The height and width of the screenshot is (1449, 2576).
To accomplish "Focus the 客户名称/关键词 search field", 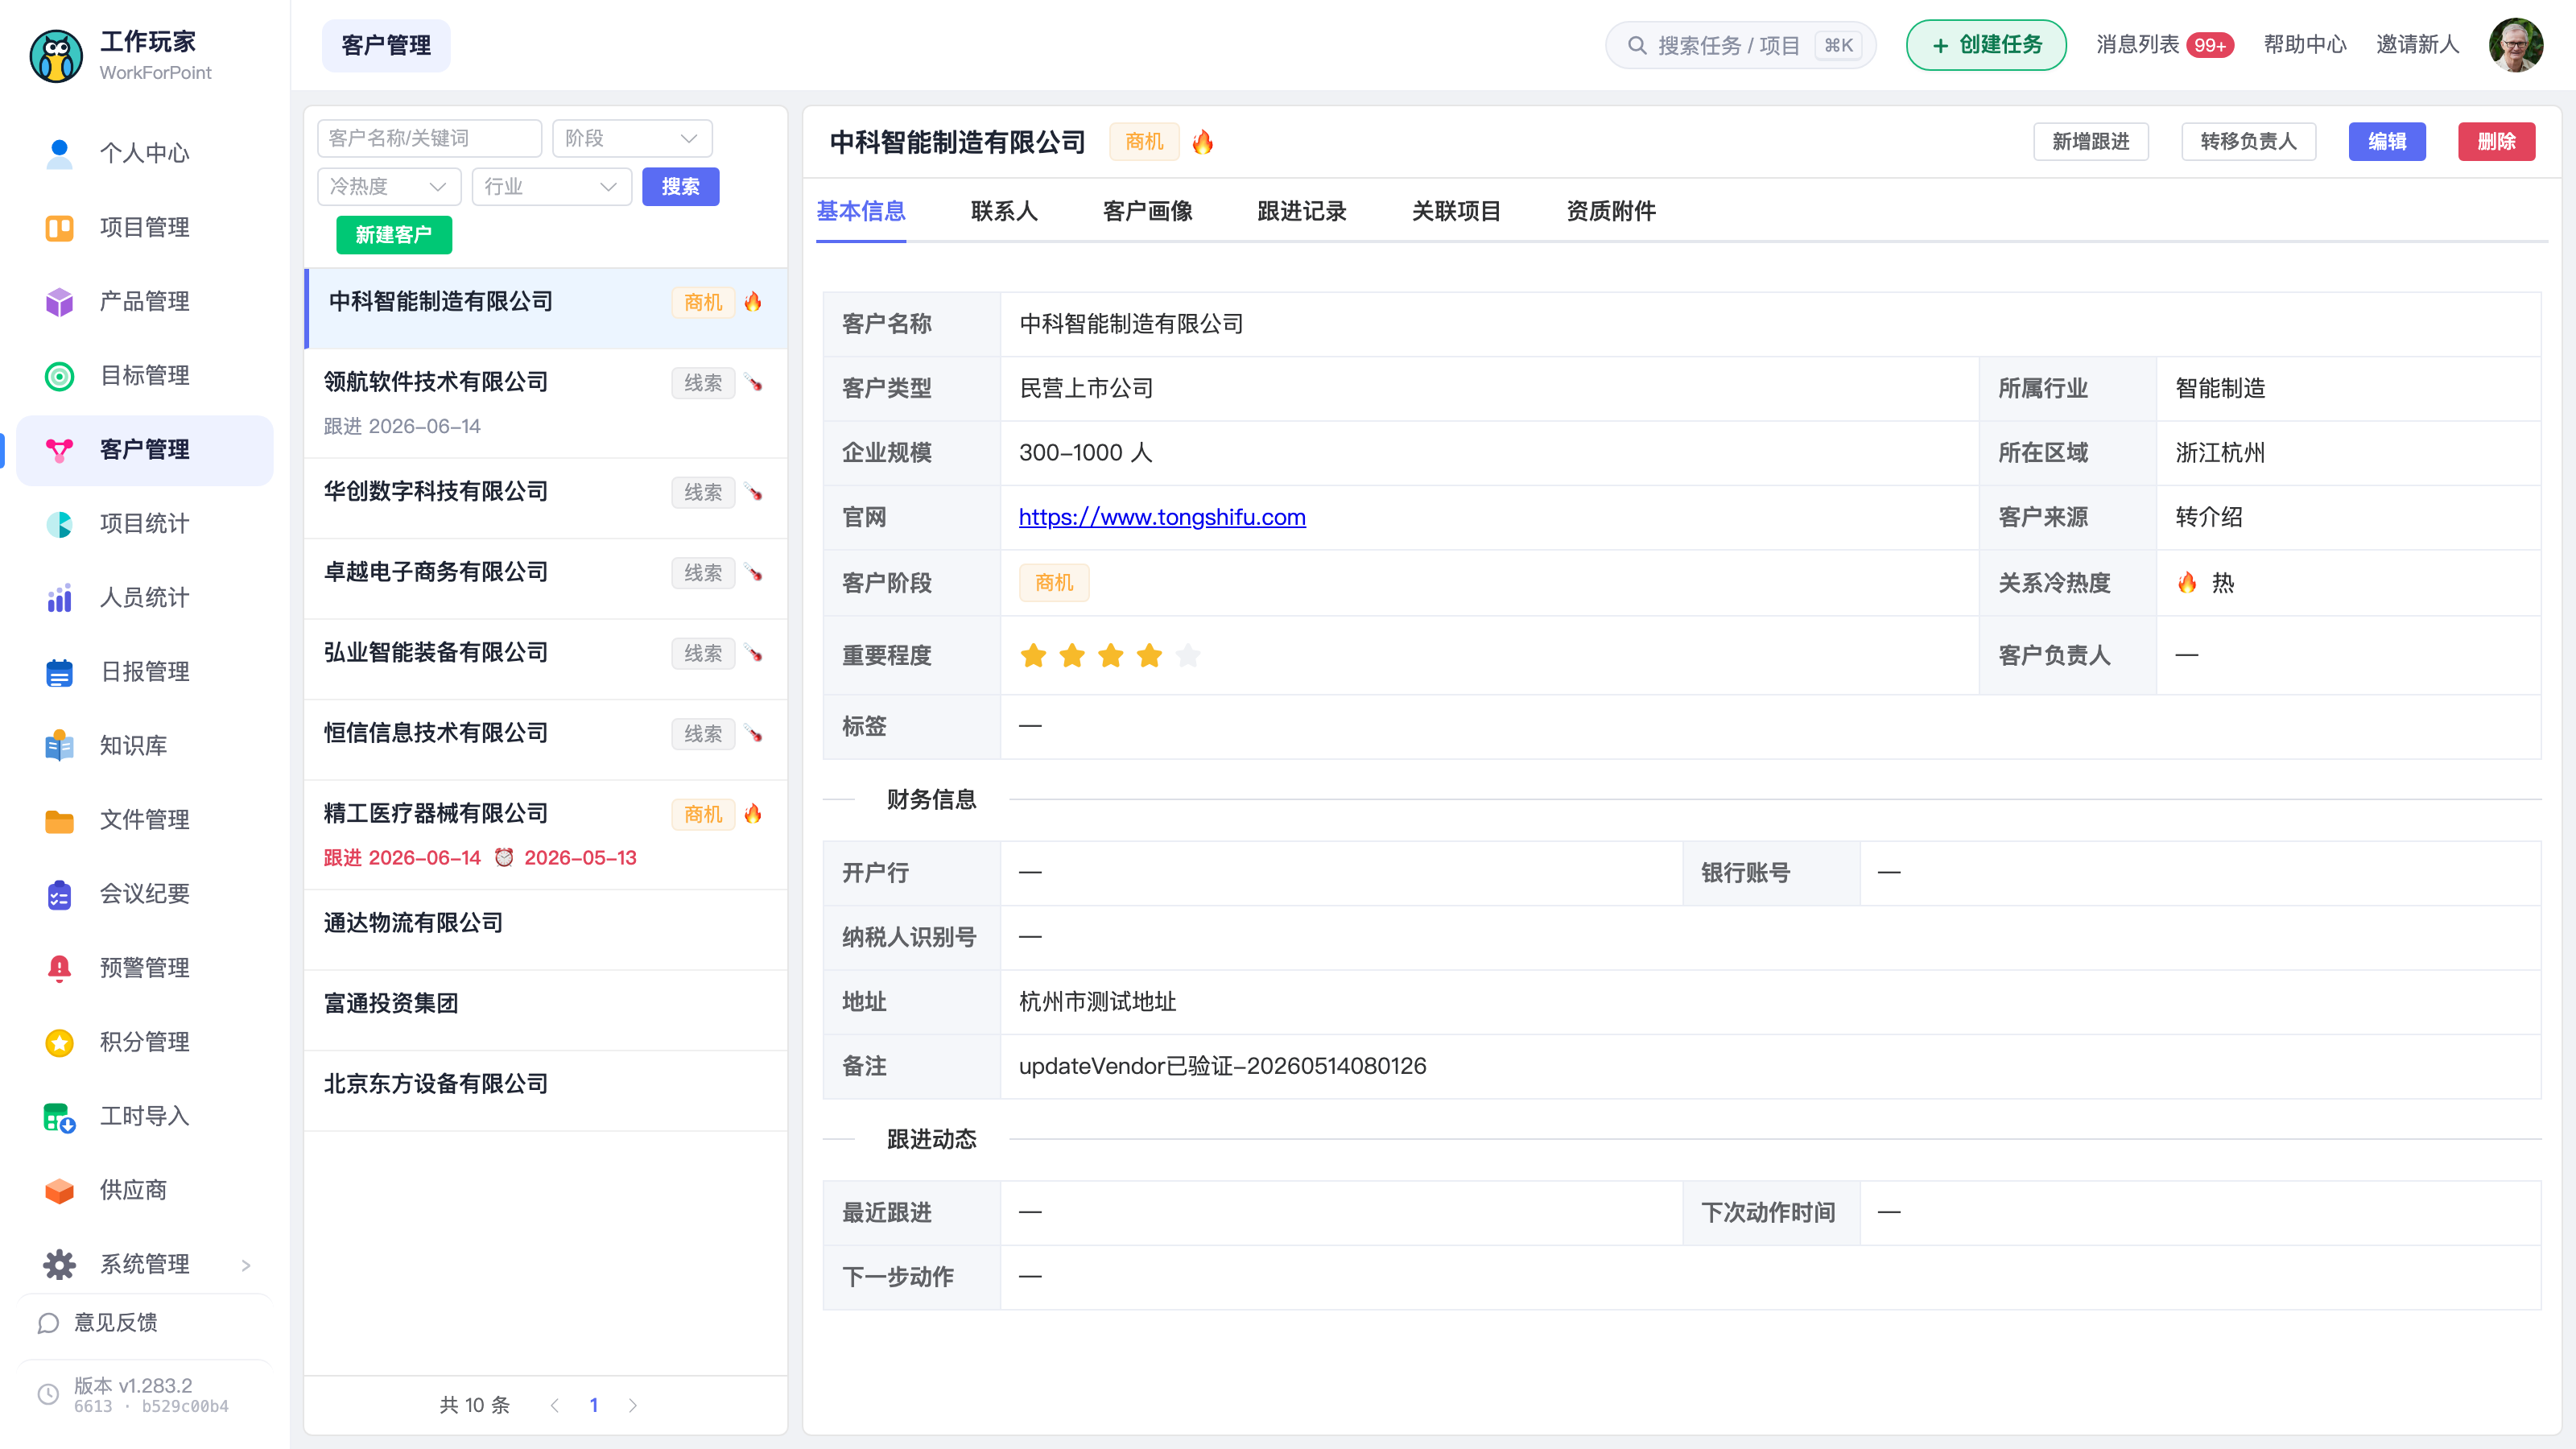I will (x=429, y=138).
